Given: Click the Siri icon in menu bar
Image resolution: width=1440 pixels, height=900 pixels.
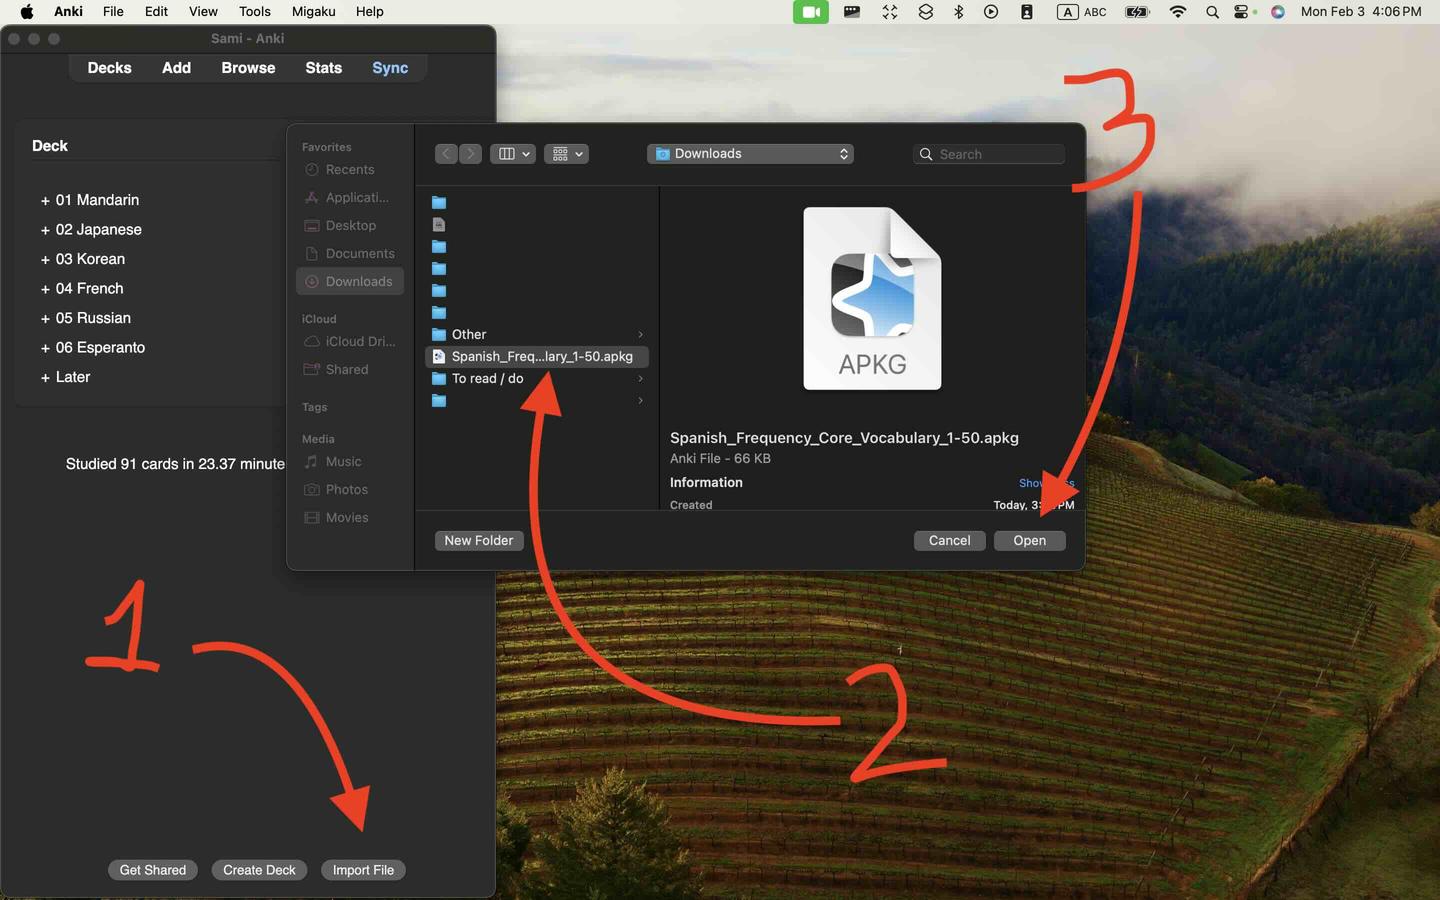Looking at the screenshot, I should coord(1278,12).
